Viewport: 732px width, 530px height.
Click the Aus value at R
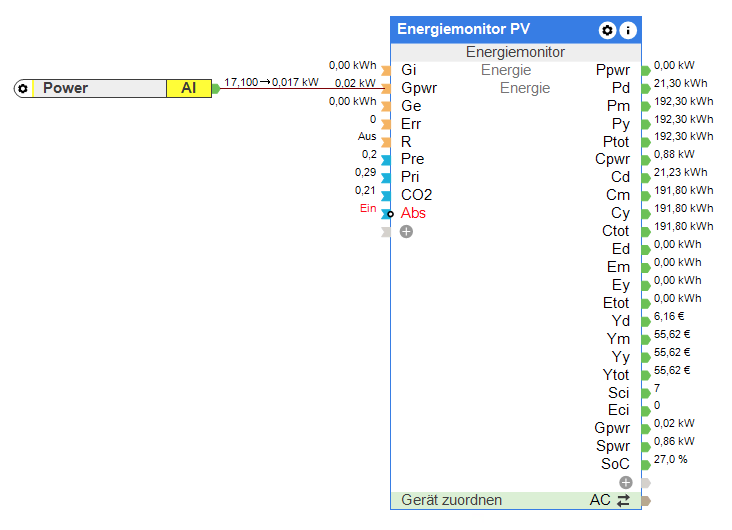click(367, 136)
